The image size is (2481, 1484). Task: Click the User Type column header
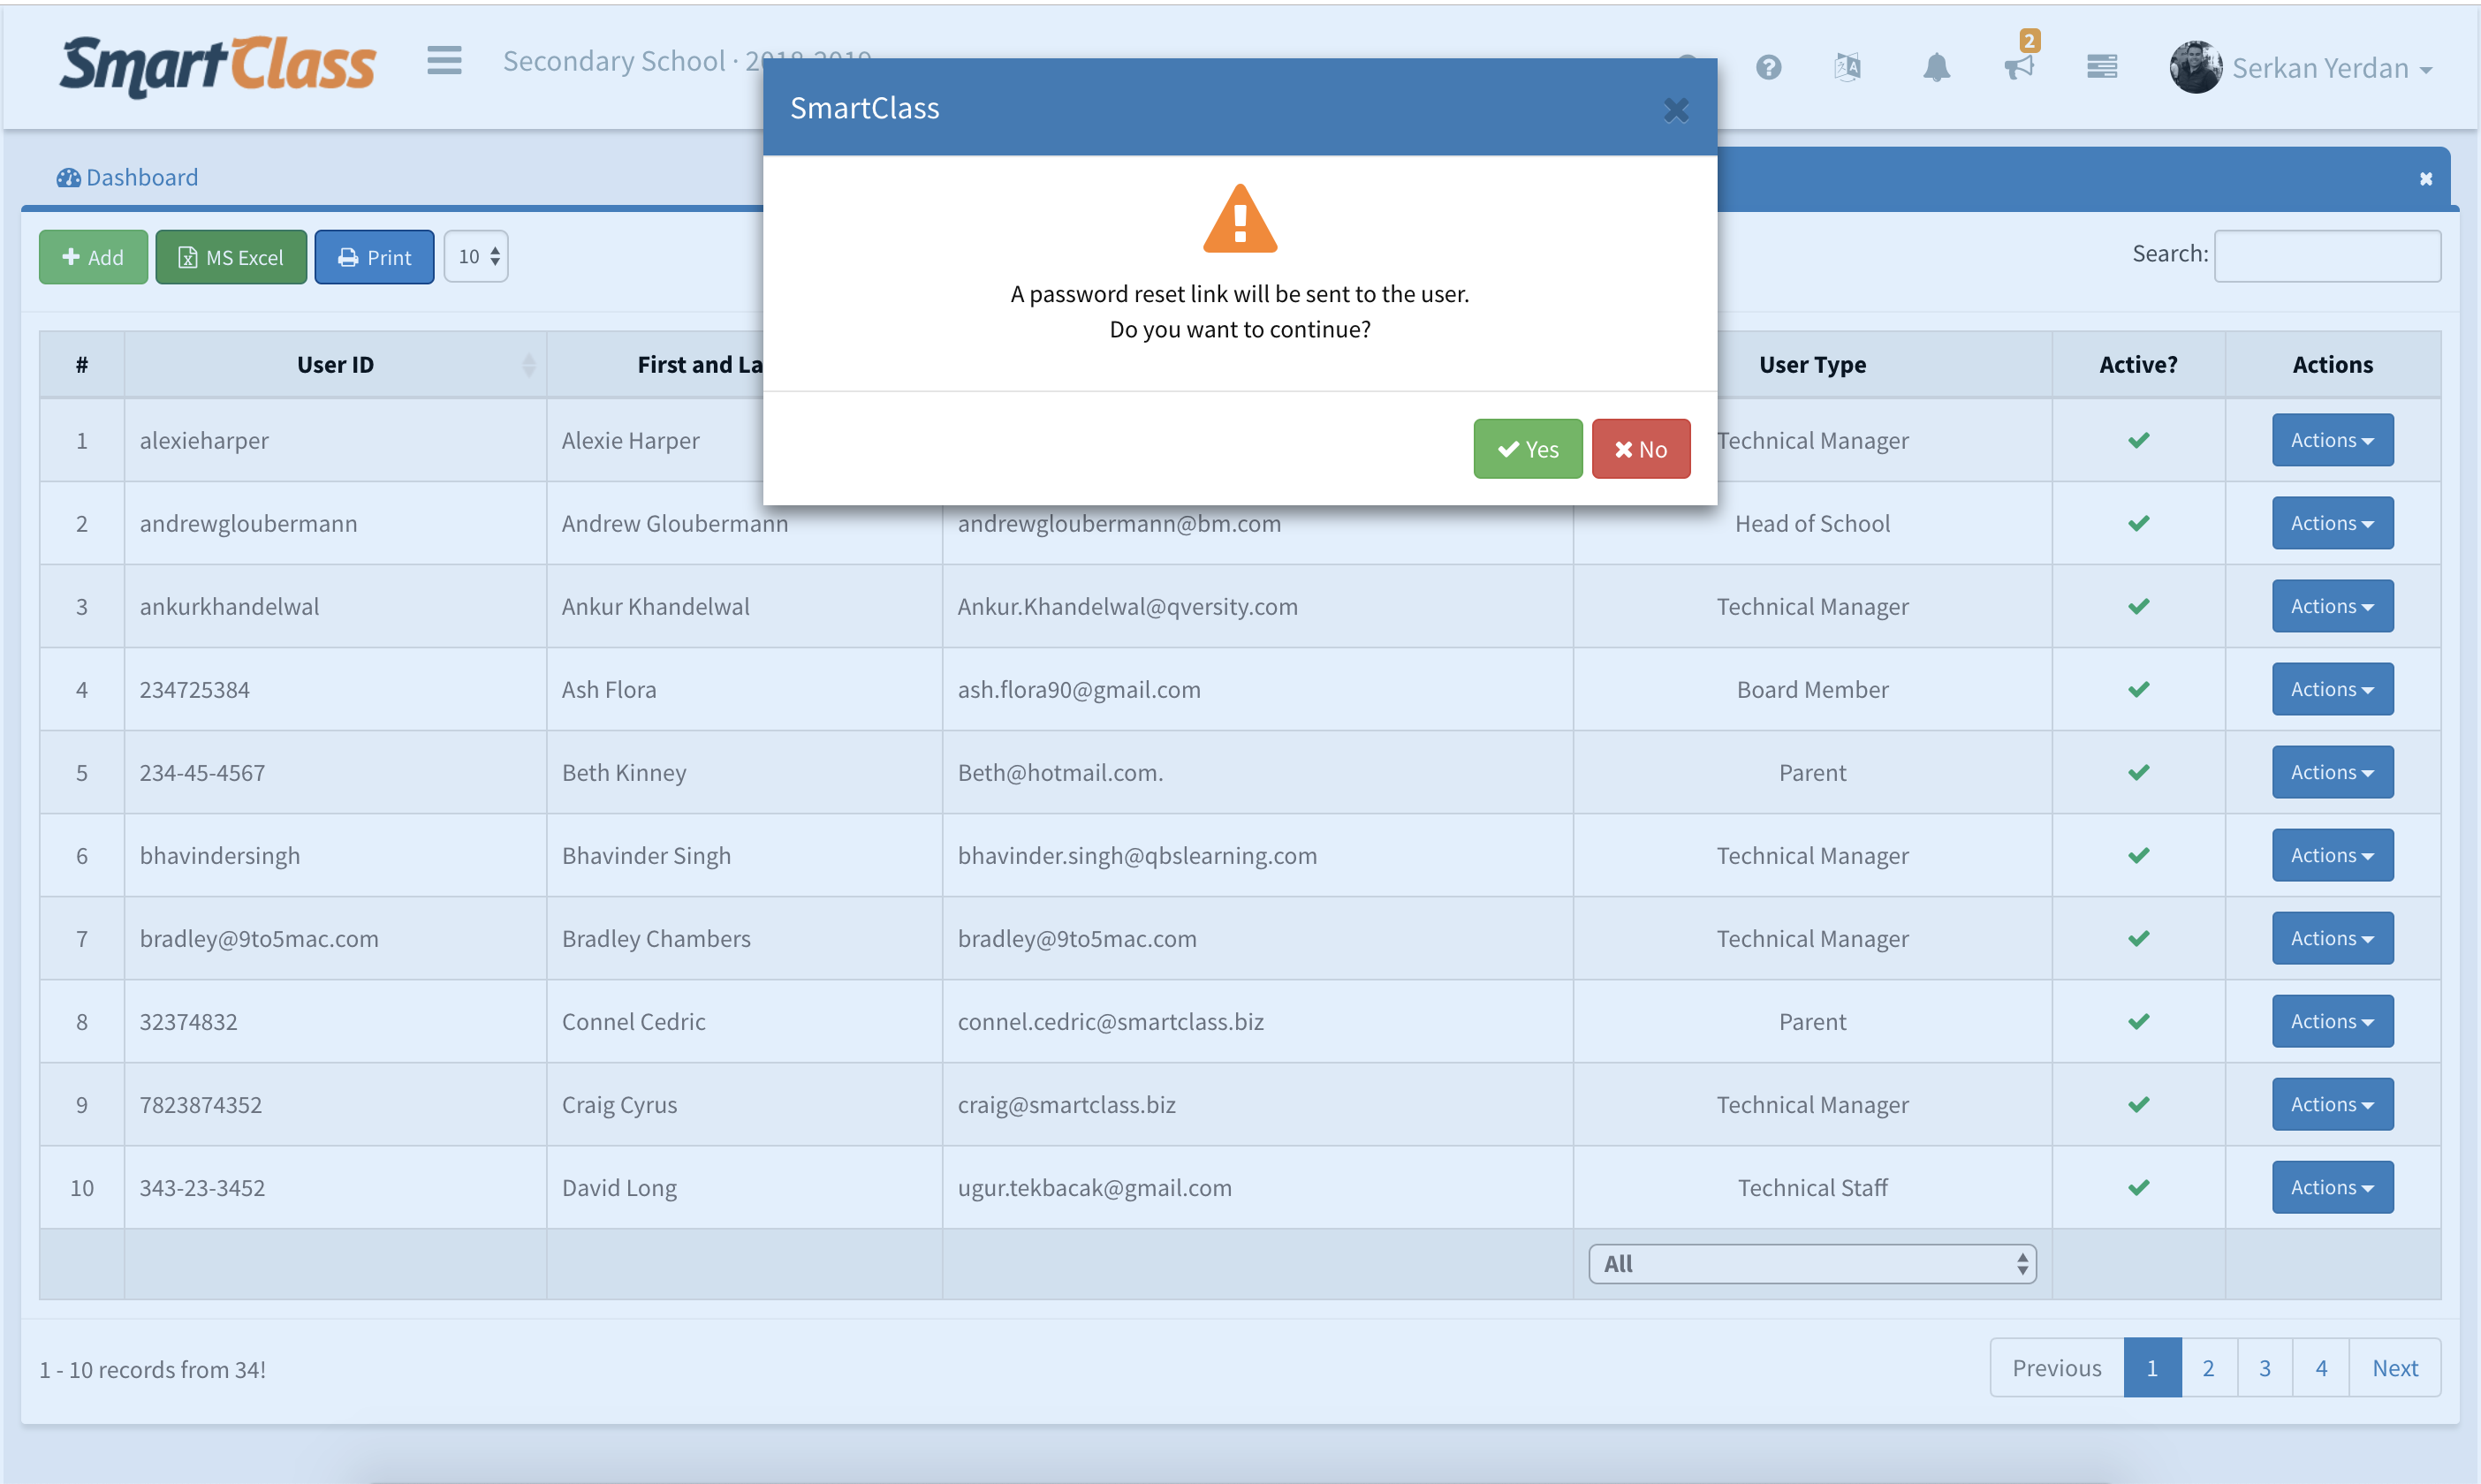pyautogui.click(x=1812, y=365)
